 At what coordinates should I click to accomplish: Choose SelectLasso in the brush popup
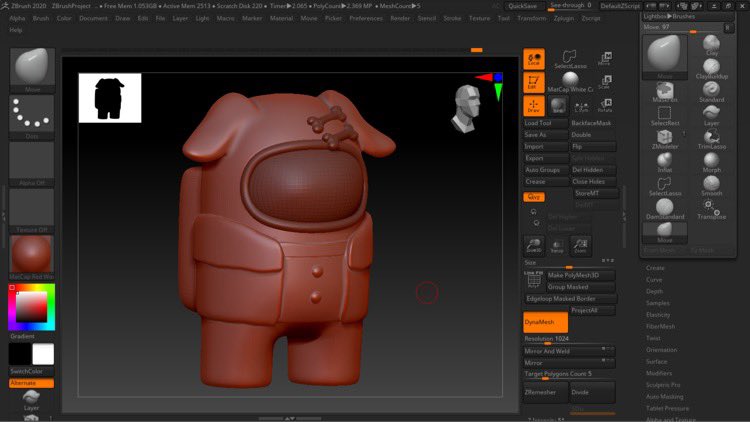coord(665,186)
